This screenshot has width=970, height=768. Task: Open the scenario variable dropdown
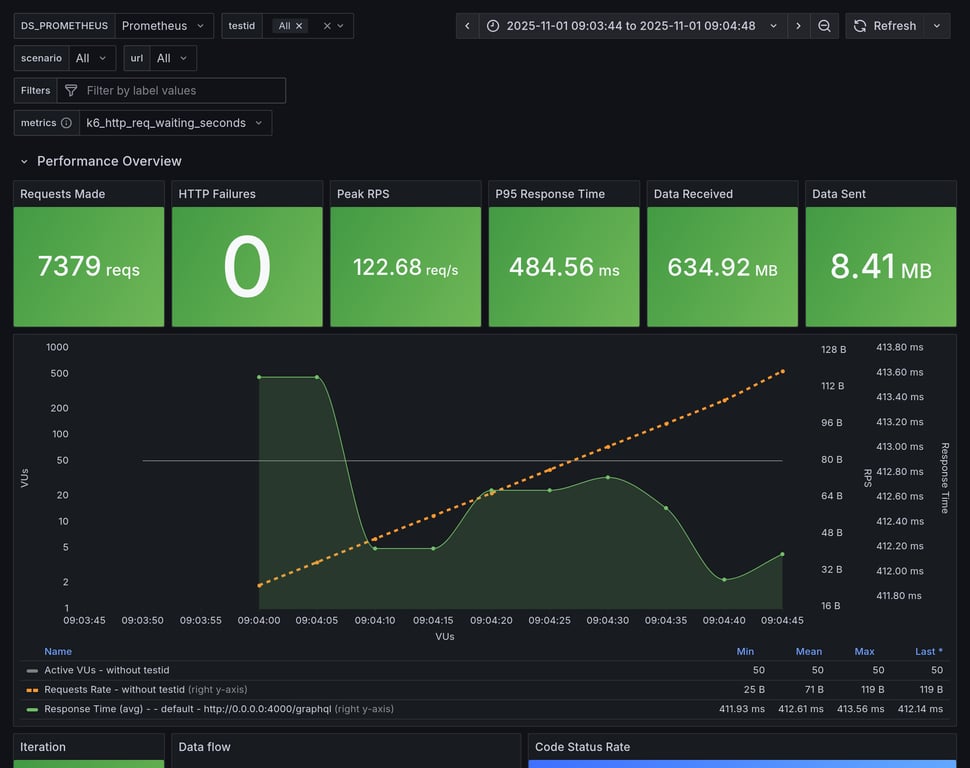[89, 59]
